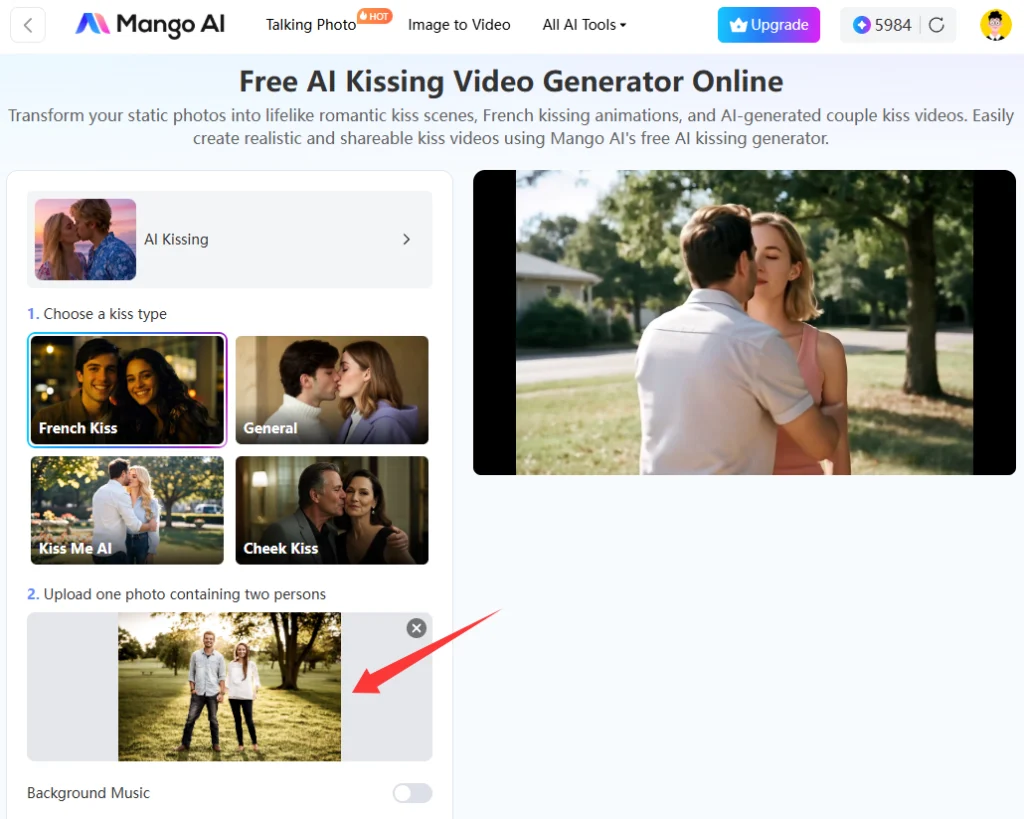Click the Upgrade button

click(769, 25)
